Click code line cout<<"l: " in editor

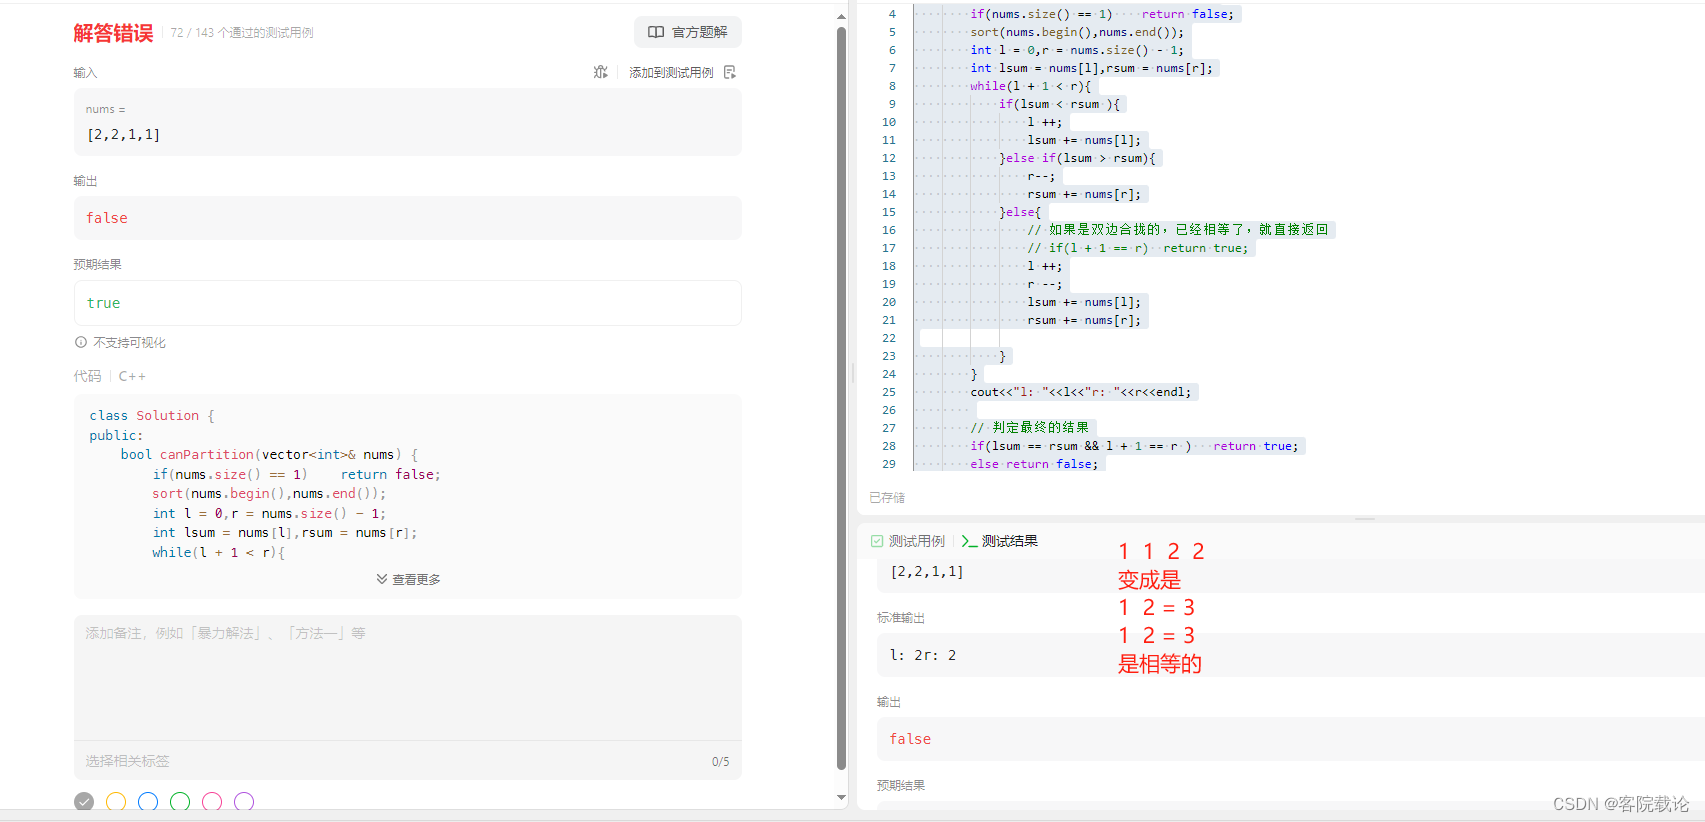pos(1081,392)
